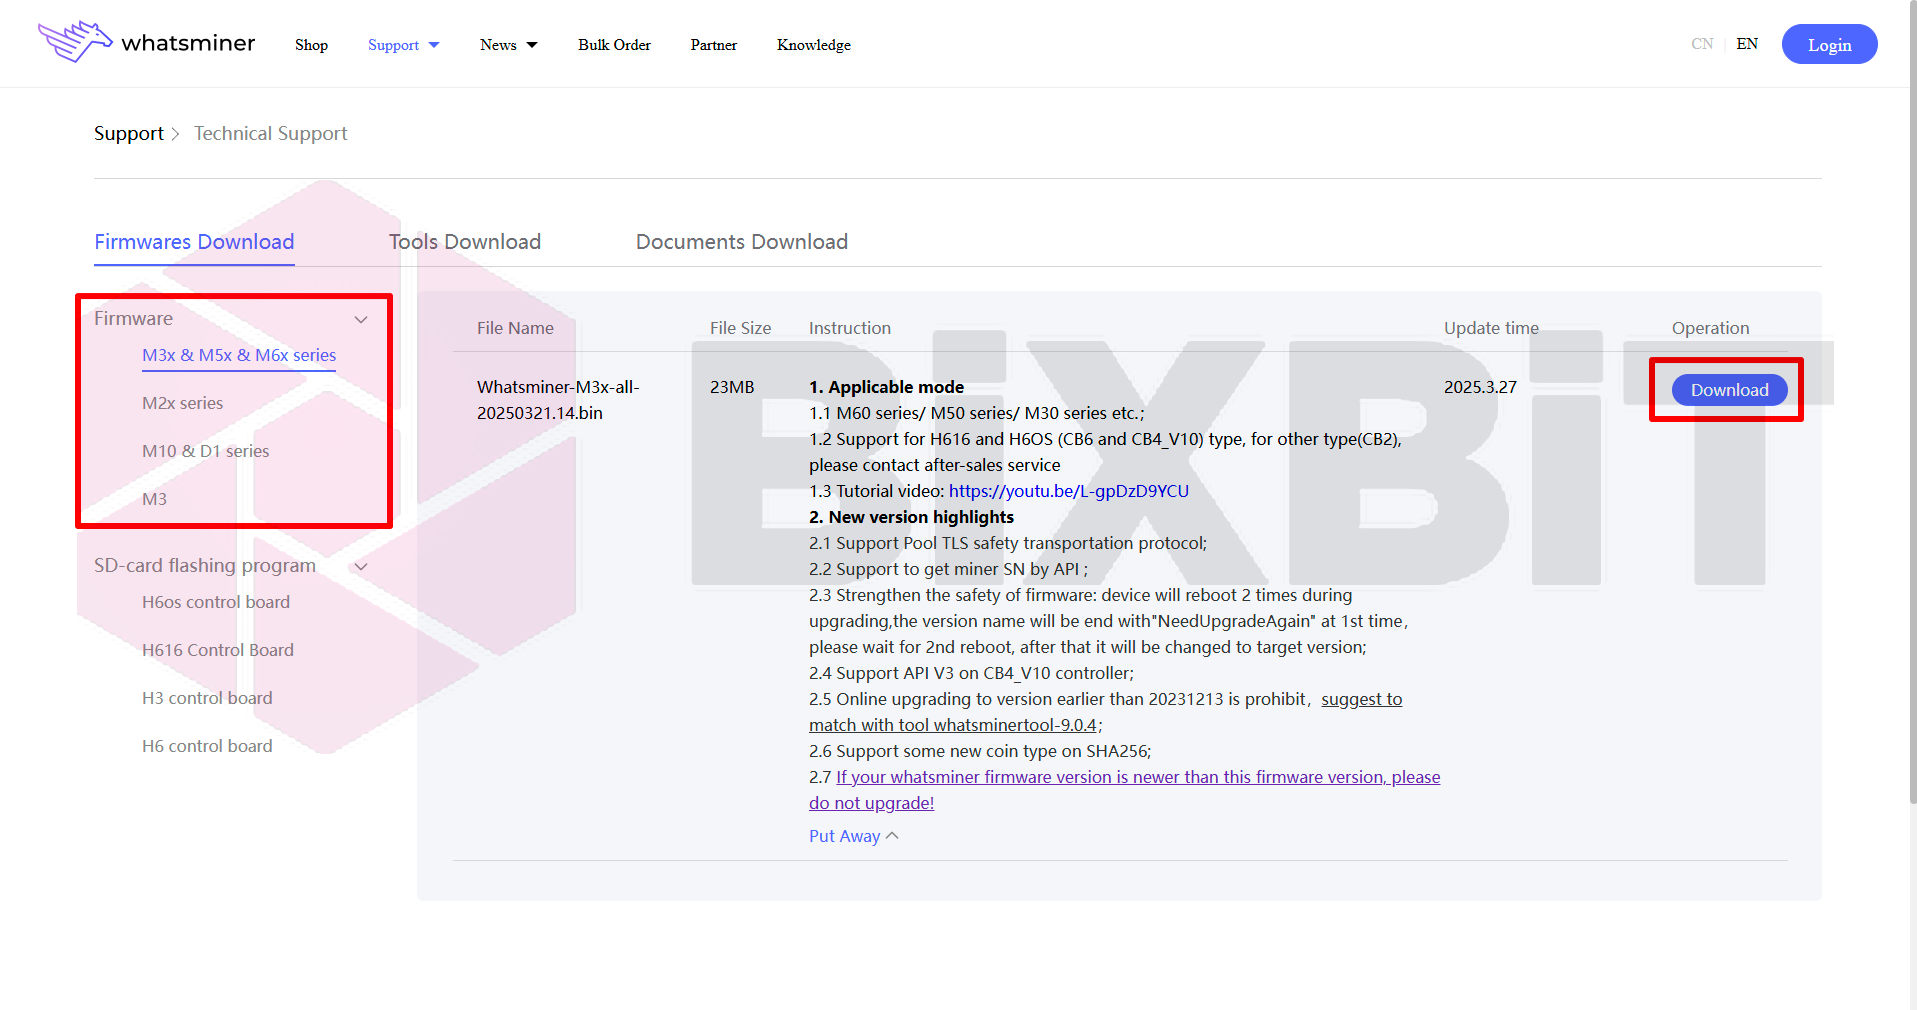The height and width of the screenshot is (1010, 1917).
Task: Click the Login button
Action: [1829, 44]
